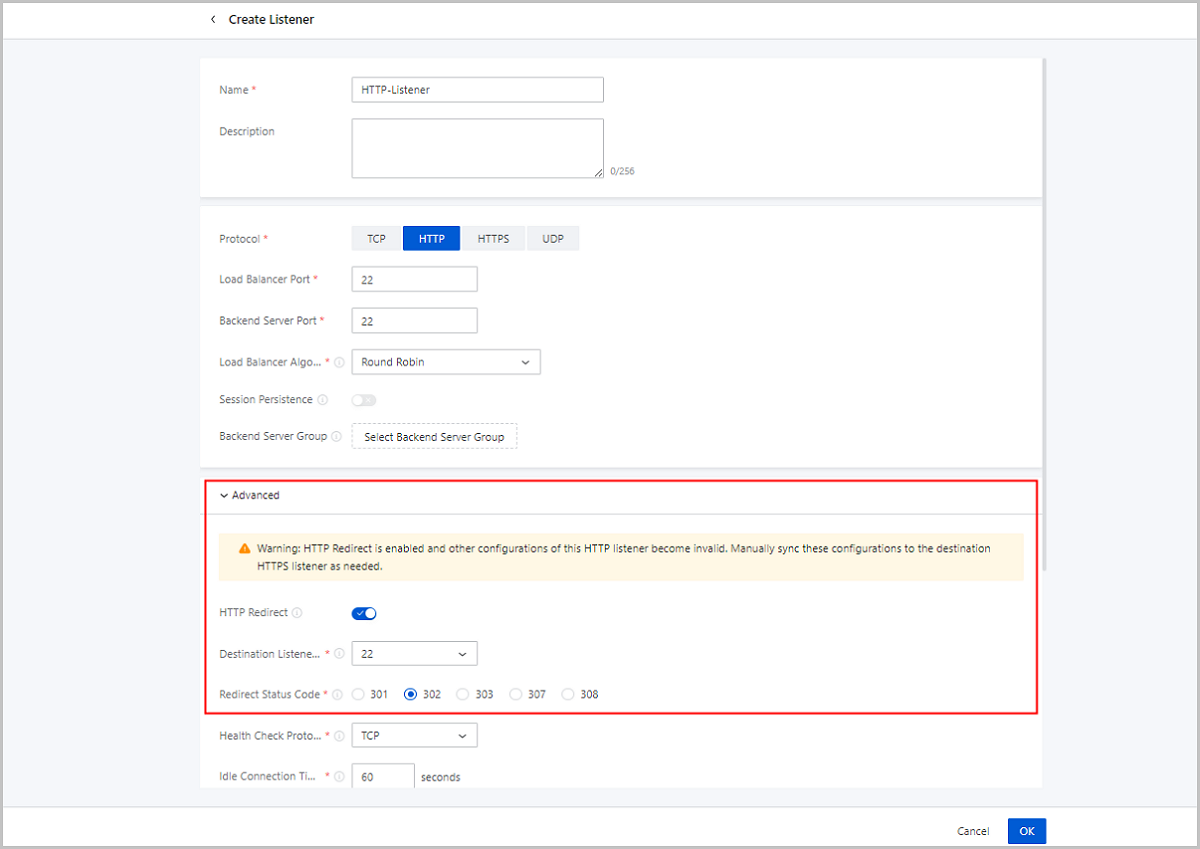
Task: Click Select Backend Server Group button
Action: pos(434,437)
